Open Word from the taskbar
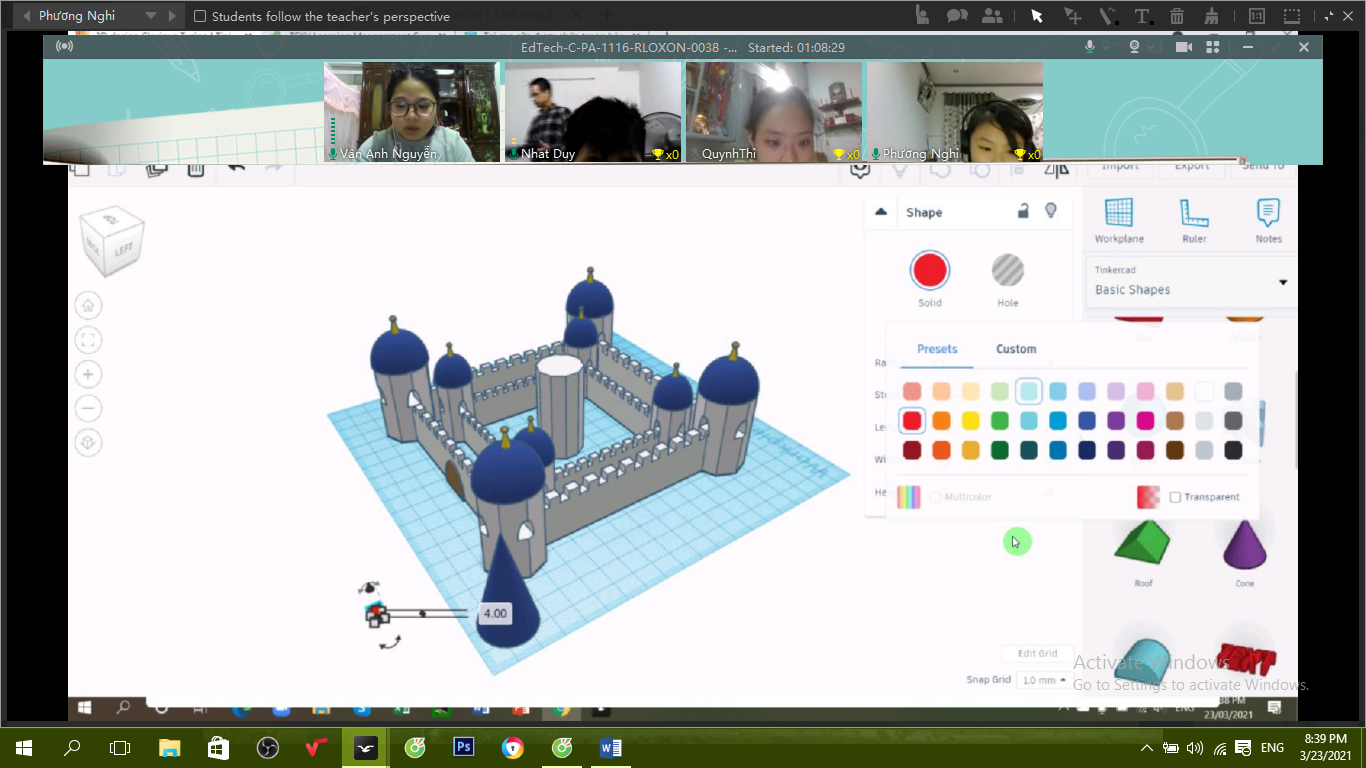 click(610, 747)
